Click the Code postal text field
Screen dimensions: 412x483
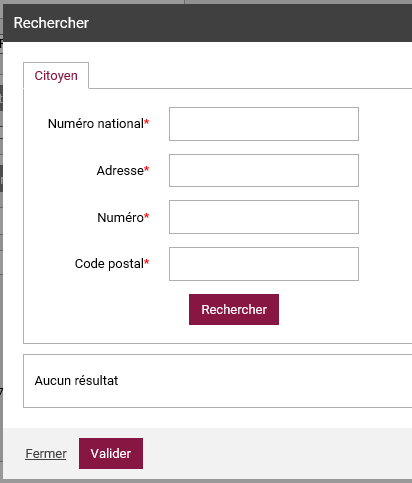pos(264,264)
